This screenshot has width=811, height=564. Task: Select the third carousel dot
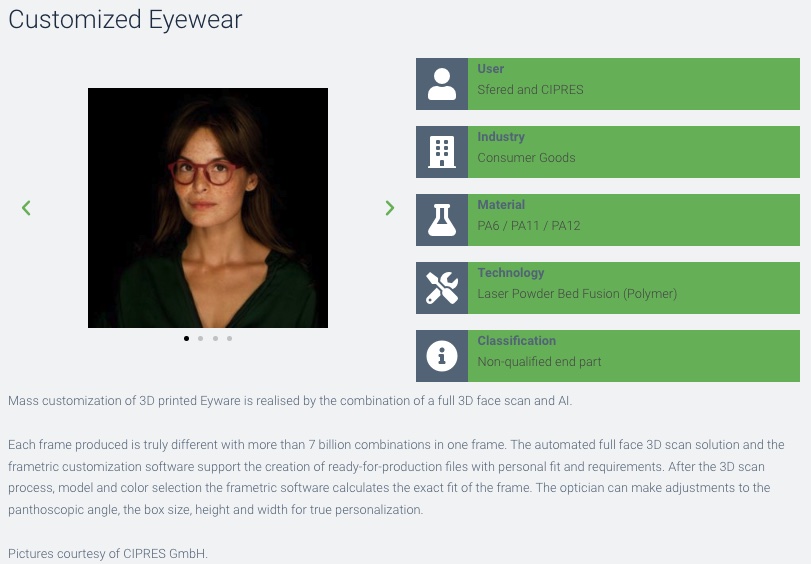pyautogui.click(x=215, y=338)
